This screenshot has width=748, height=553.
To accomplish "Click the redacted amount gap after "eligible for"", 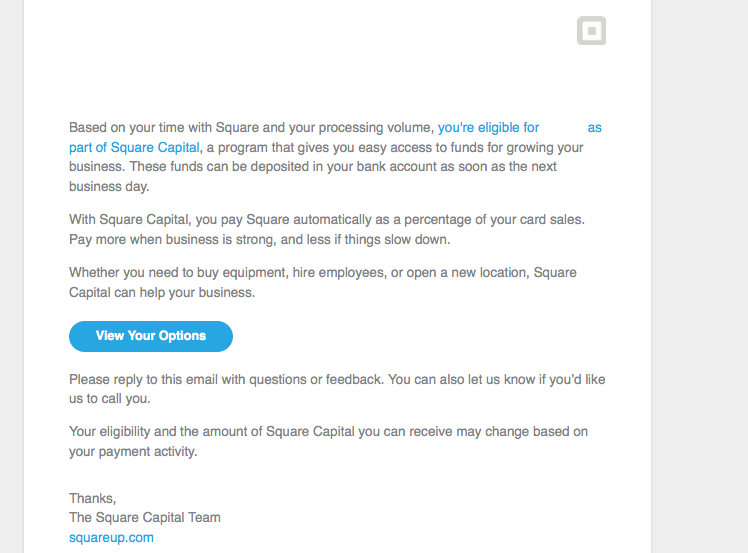I will pos(563,128).
